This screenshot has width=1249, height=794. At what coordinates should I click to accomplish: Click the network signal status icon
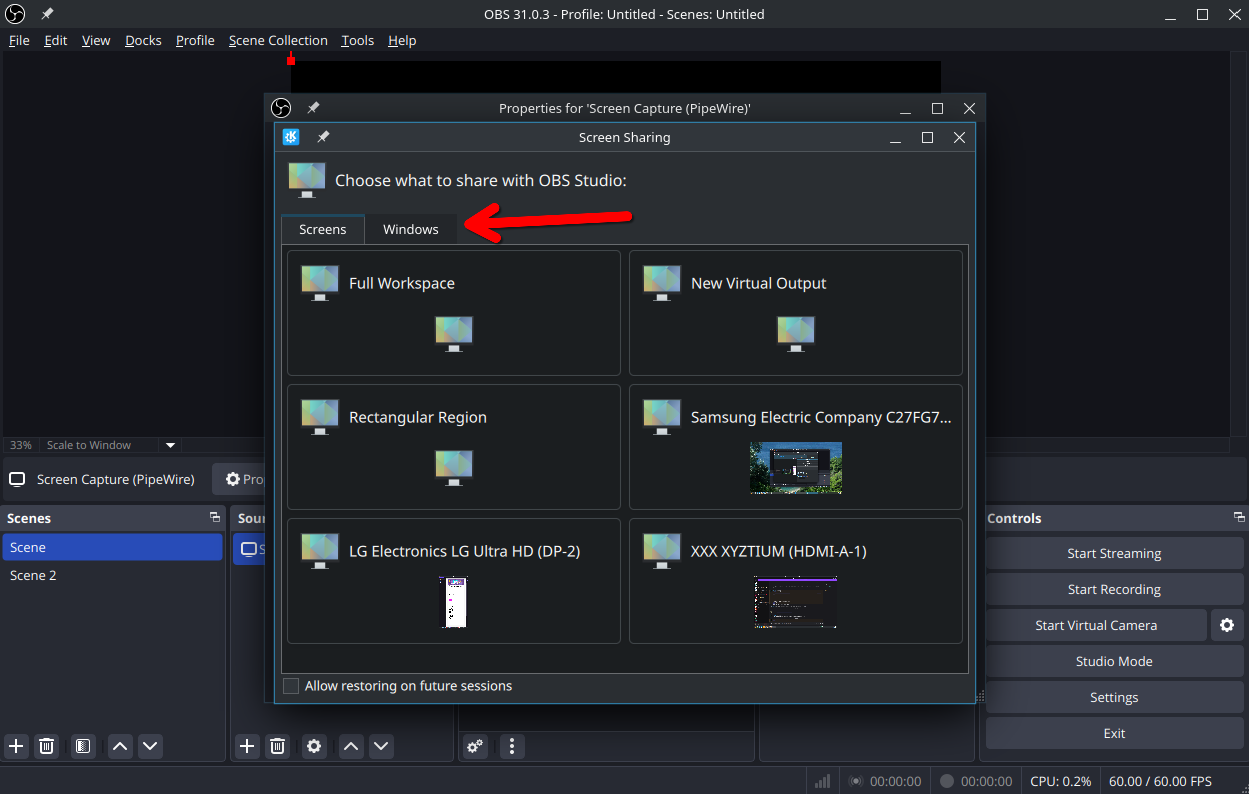822,781
